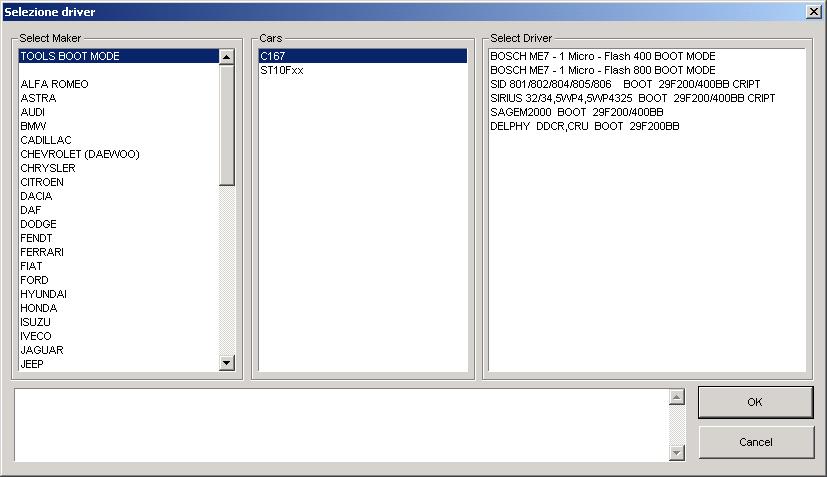Select ST10Fxx in the Cars list
This screenshot has width=827, height=477.
(x=363, y=70)
